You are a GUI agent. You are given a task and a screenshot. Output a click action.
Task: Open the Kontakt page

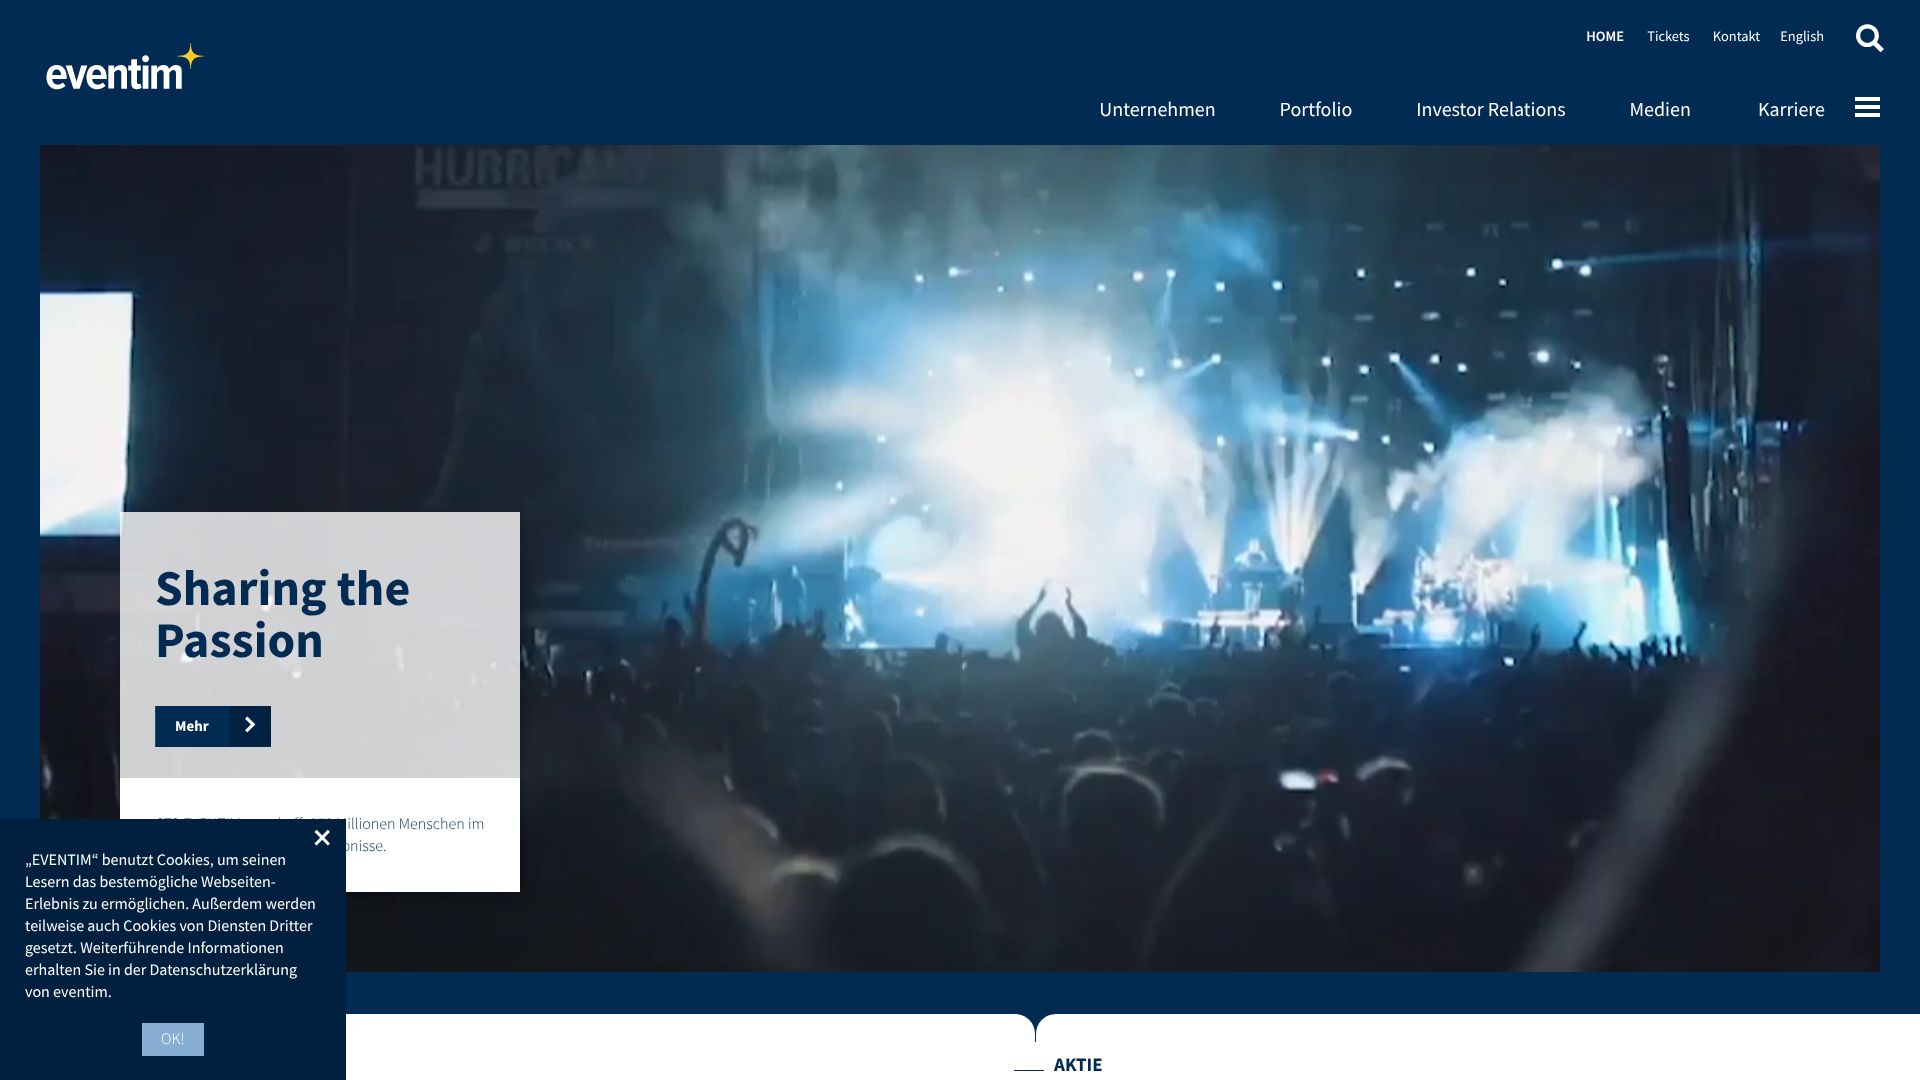click(x=1735, y=36)
